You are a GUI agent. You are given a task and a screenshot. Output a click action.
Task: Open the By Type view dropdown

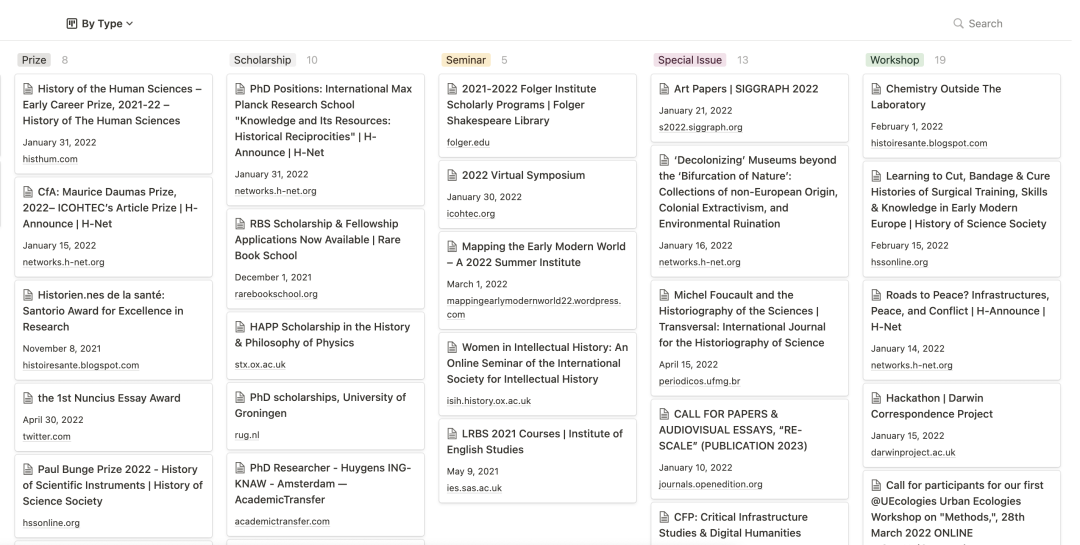(100, 23)
